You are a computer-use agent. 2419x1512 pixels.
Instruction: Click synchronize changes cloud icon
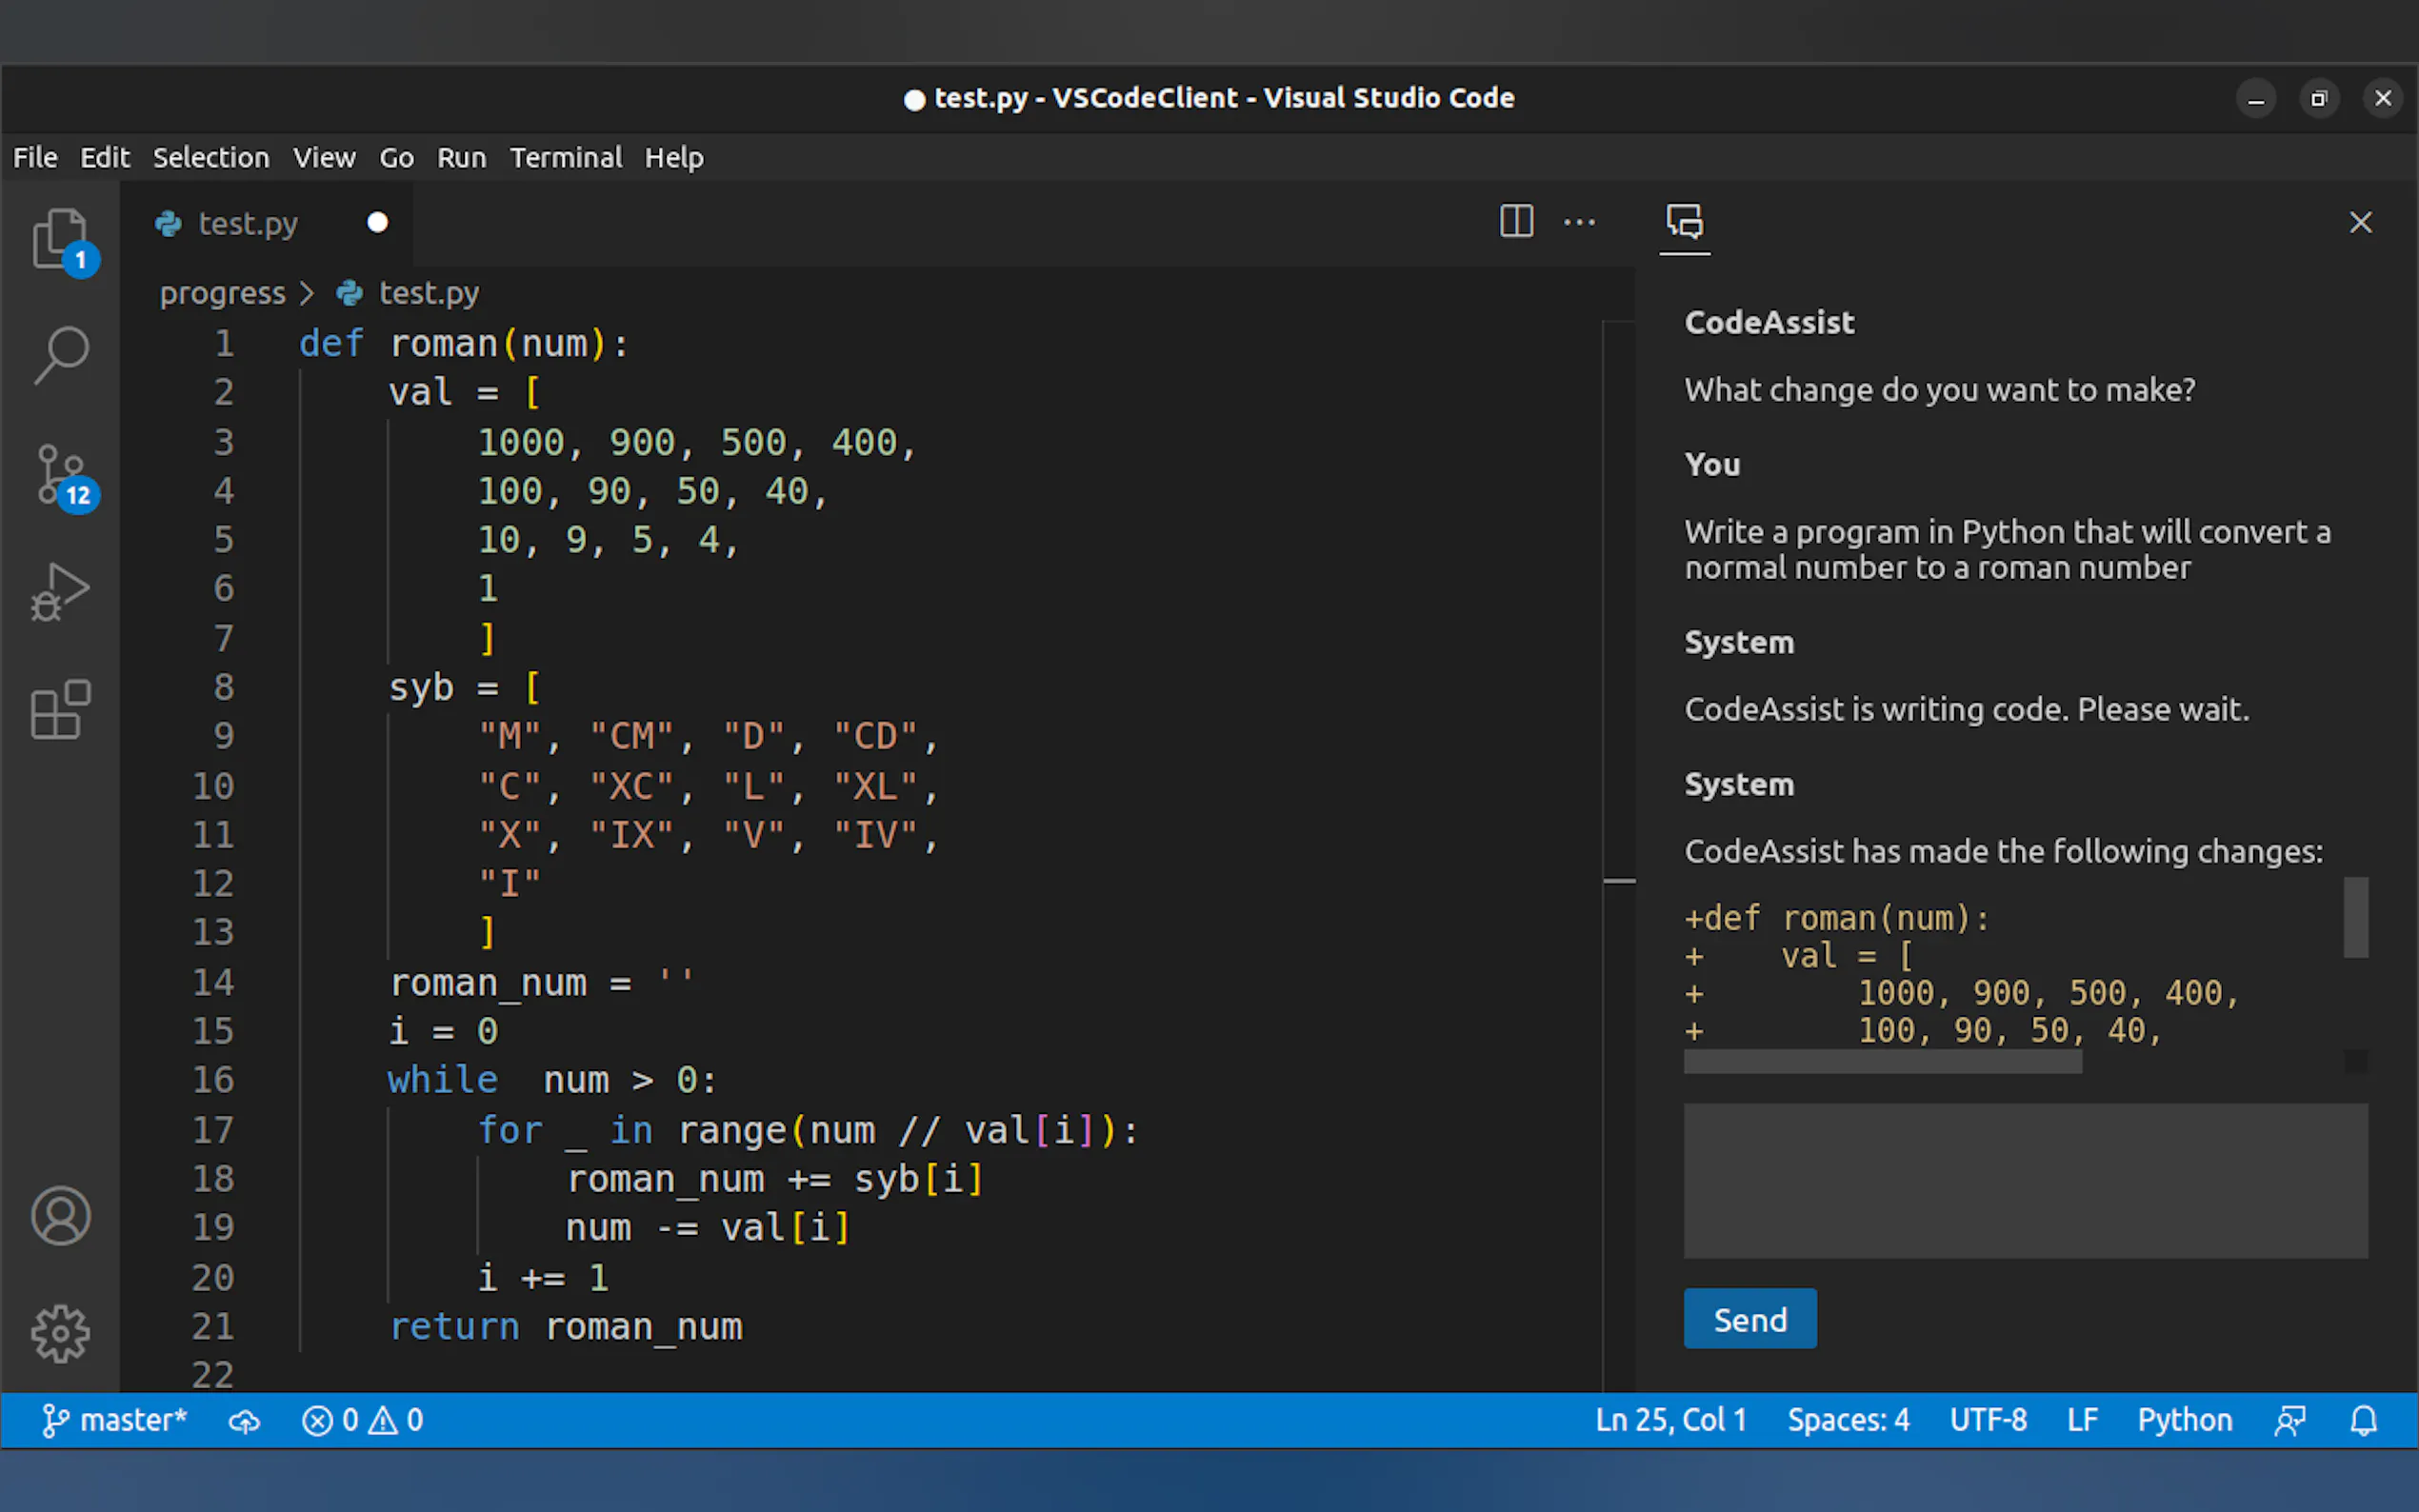click(x=244, y=1420)
